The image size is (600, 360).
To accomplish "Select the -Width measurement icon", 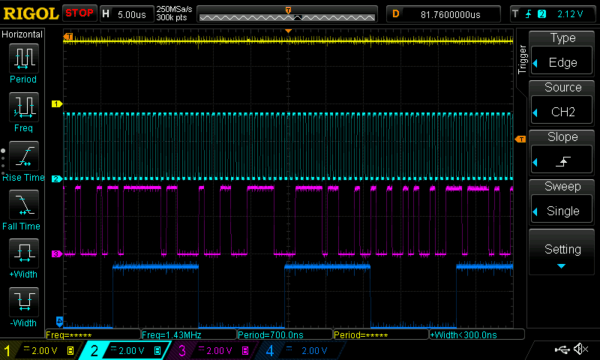I will coord(24,301).
